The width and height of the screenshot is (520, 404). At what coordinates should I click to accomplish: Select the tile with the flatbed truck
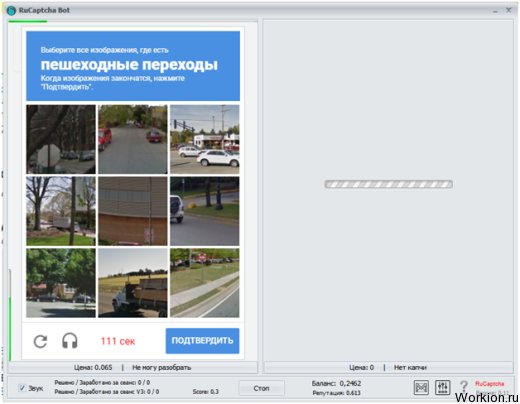[133, 283]
